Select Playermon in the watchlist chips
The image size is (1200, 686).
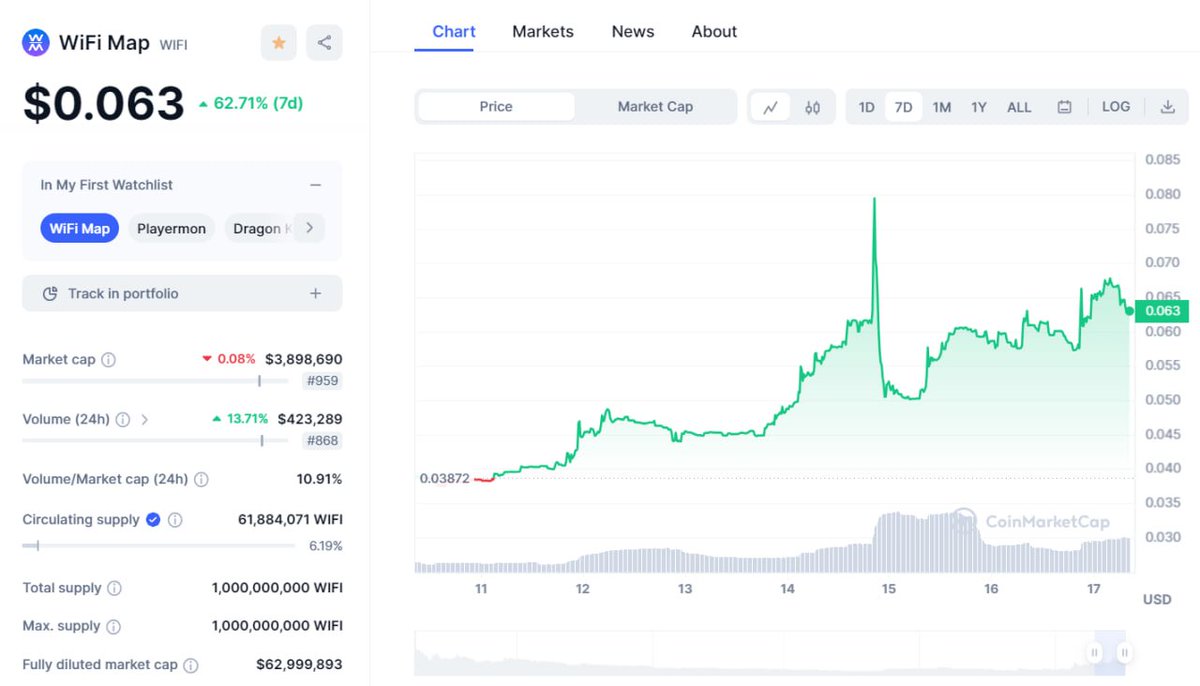coord(171,228)
